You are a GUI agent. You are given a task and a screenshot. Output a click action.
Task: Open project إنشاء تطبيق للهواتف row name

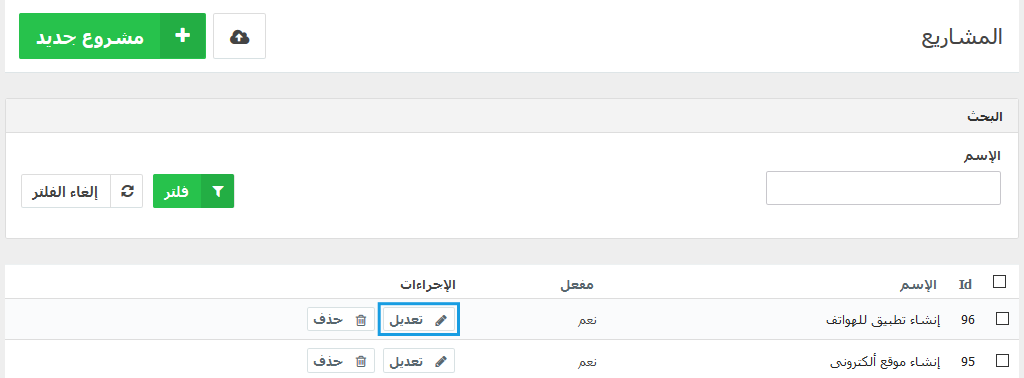884,320
